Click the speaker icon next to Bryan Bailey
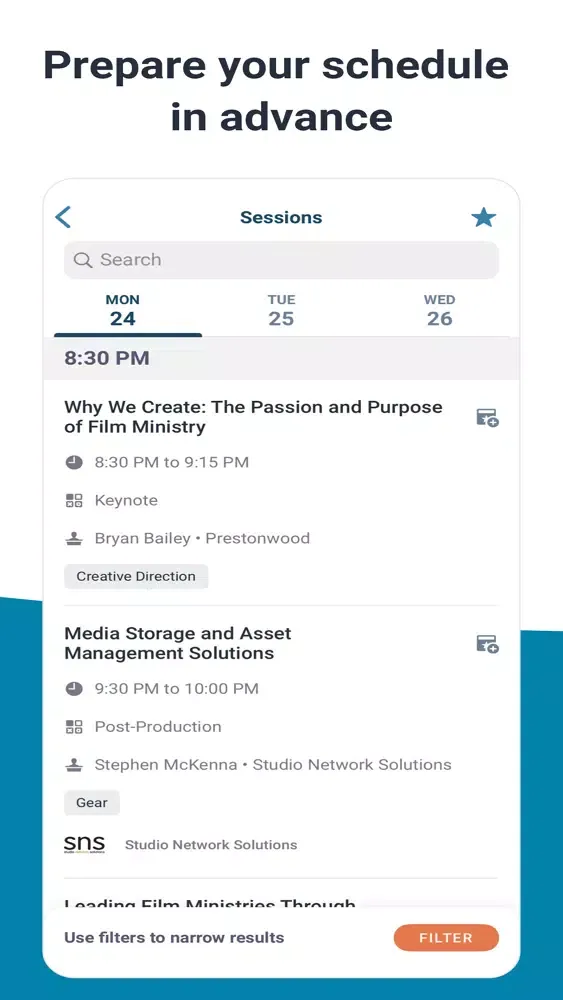The width and height of the screenshot is (563, 1000). tap(75, 539)
